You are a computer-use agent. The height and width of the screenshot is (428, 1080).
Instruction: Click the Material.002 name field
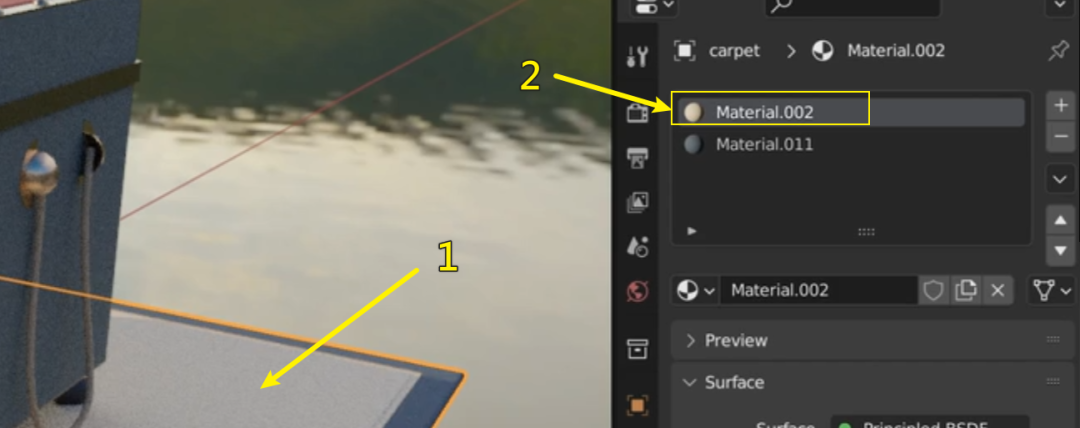point(818,291)
